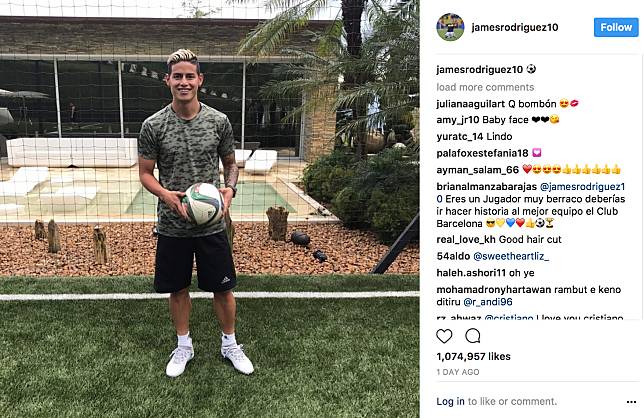Viewport: 644px width, 418px height.
Task: Open the @r_andi96 mention
Action: pos(488,302)
